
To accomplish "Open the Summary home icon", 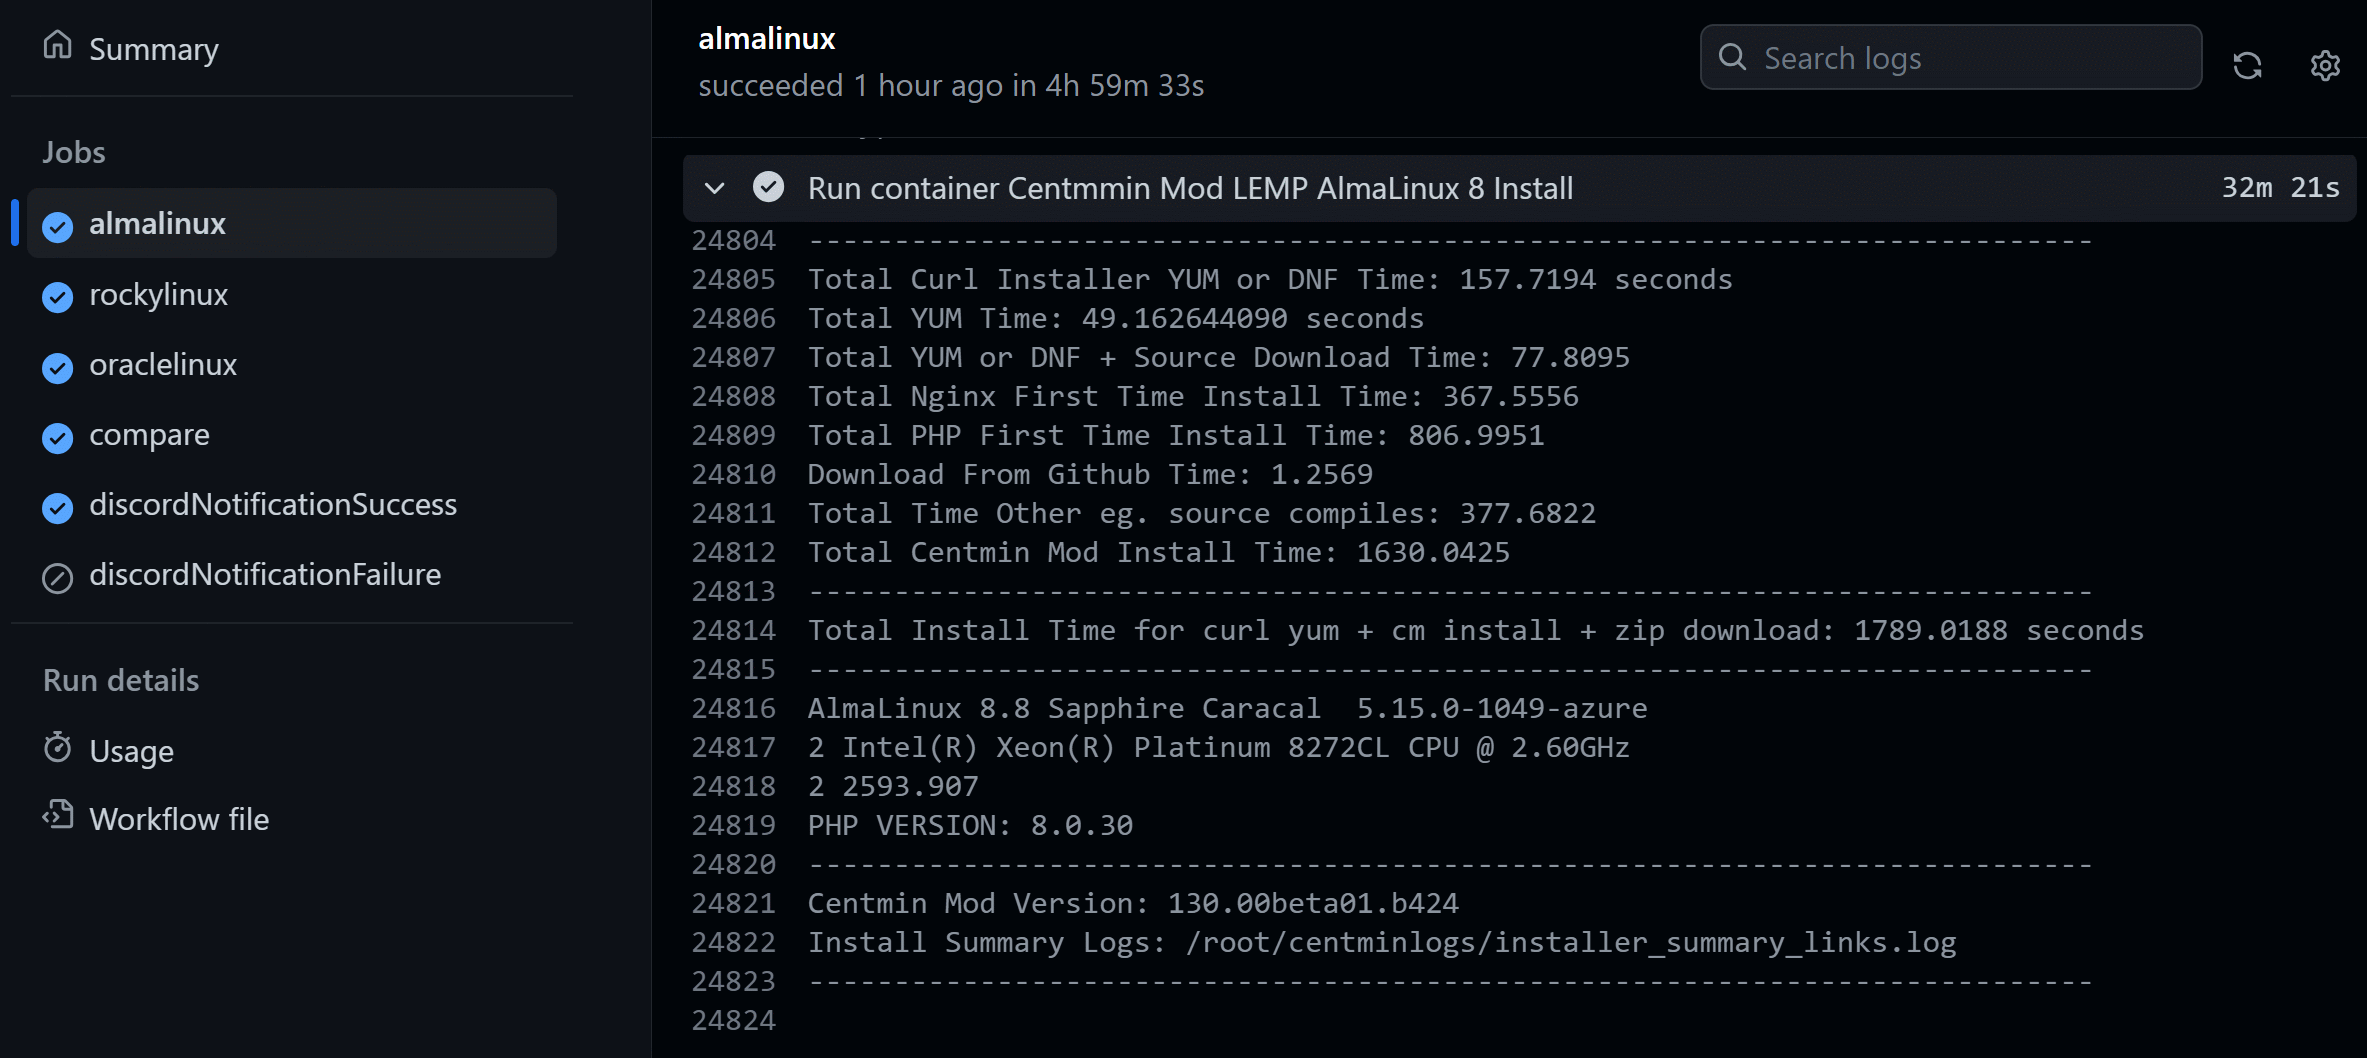I will pos(58,45).
